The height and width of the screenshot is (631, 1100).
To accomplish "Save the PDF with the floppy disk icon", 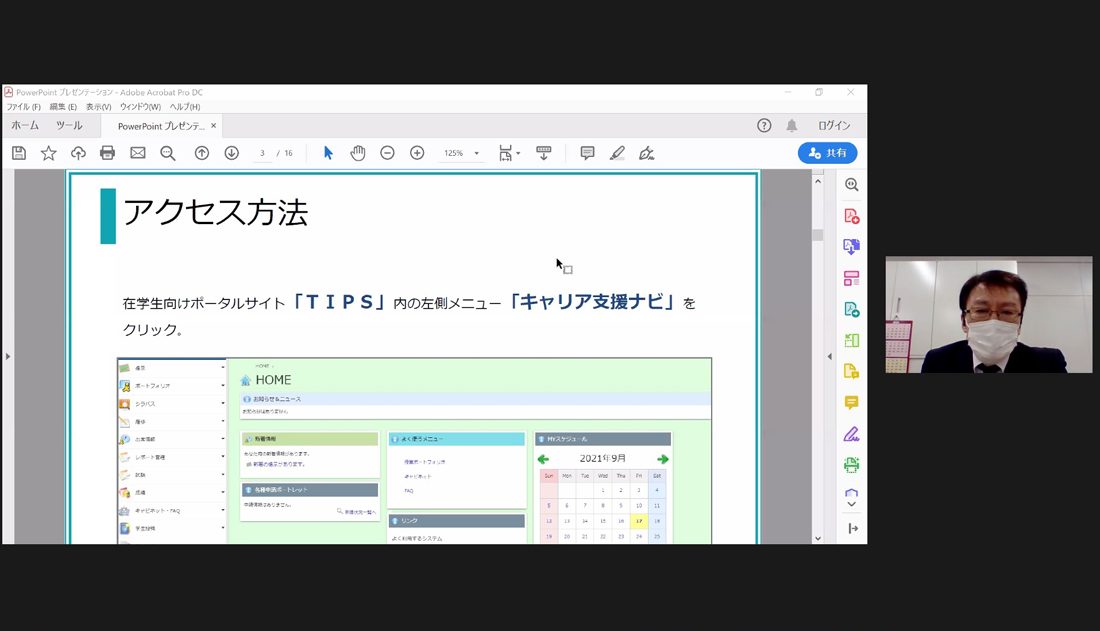I will [x=19, y=153].
